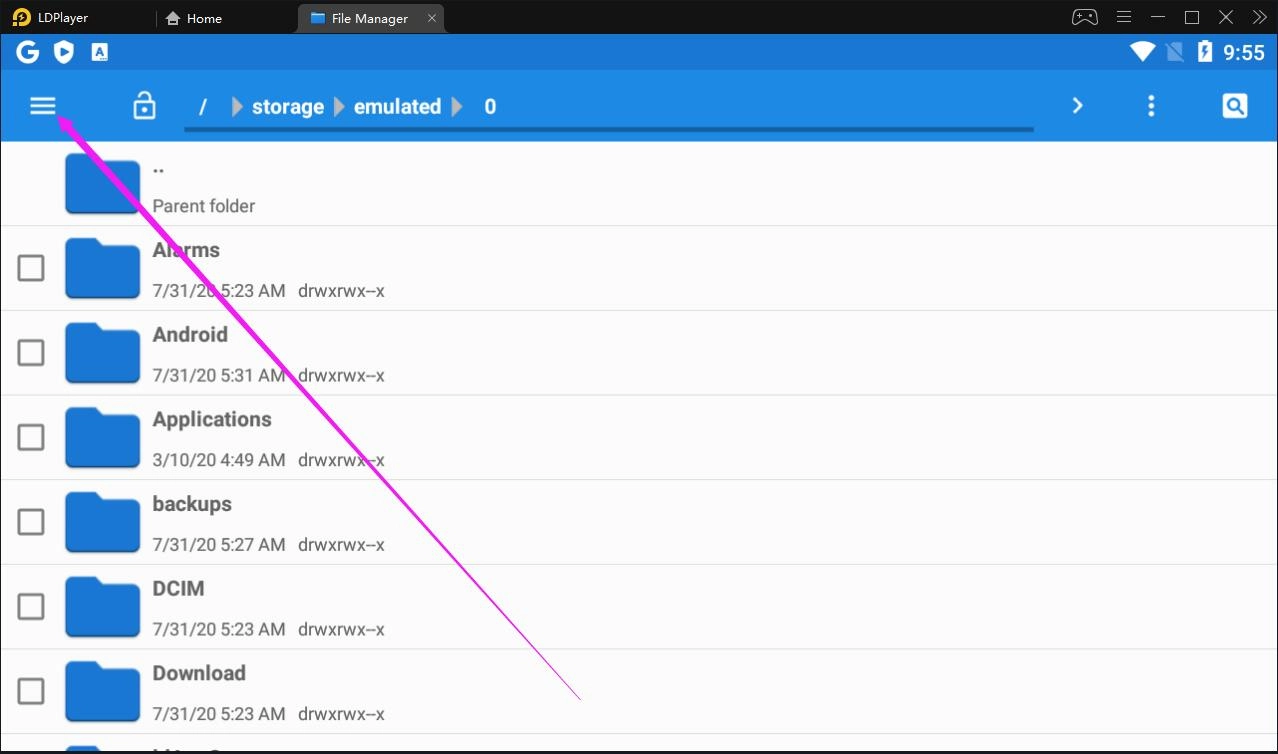Open the DCIM folder

178,589
